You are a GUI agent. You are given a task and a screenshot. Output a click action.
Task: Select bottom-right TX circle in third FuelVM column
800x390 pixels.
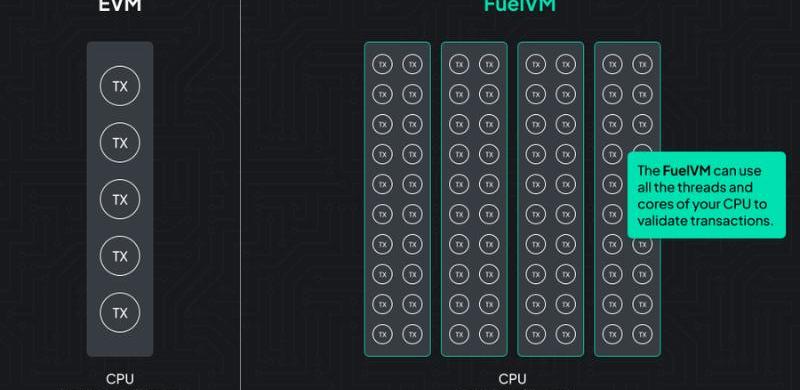click(x=565, y=334)
